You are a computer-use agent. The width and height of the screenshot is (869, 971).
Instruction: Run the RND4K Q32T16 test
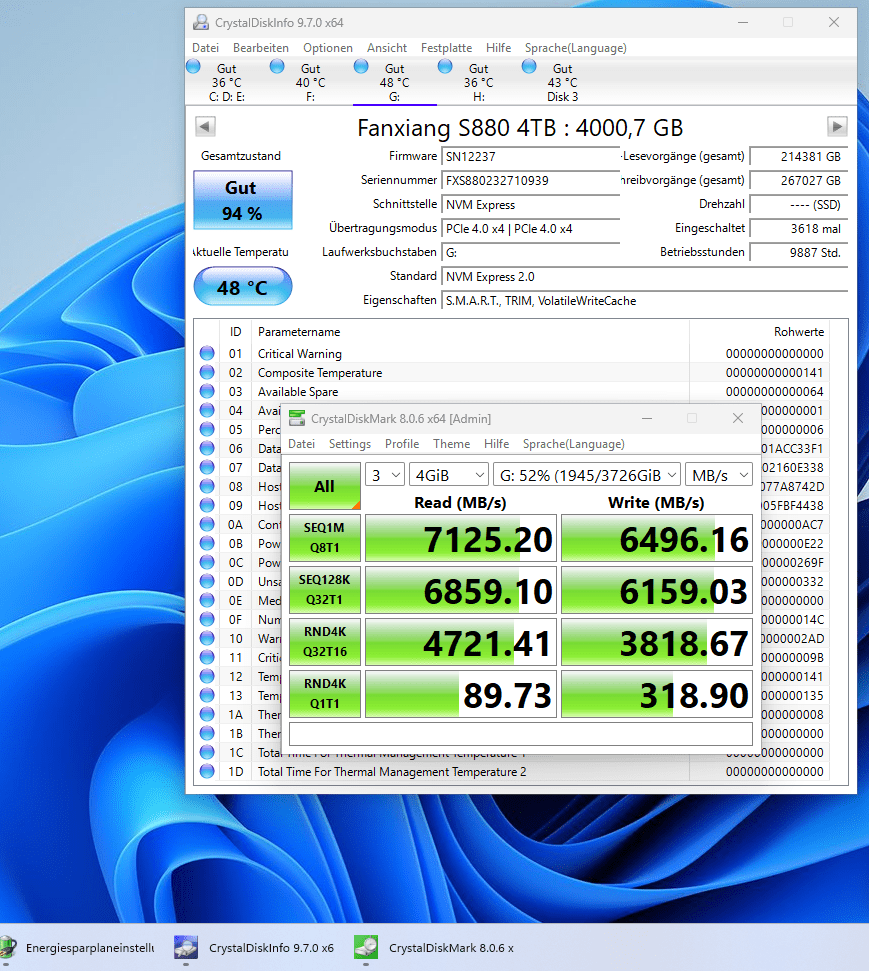click(325, 642)
